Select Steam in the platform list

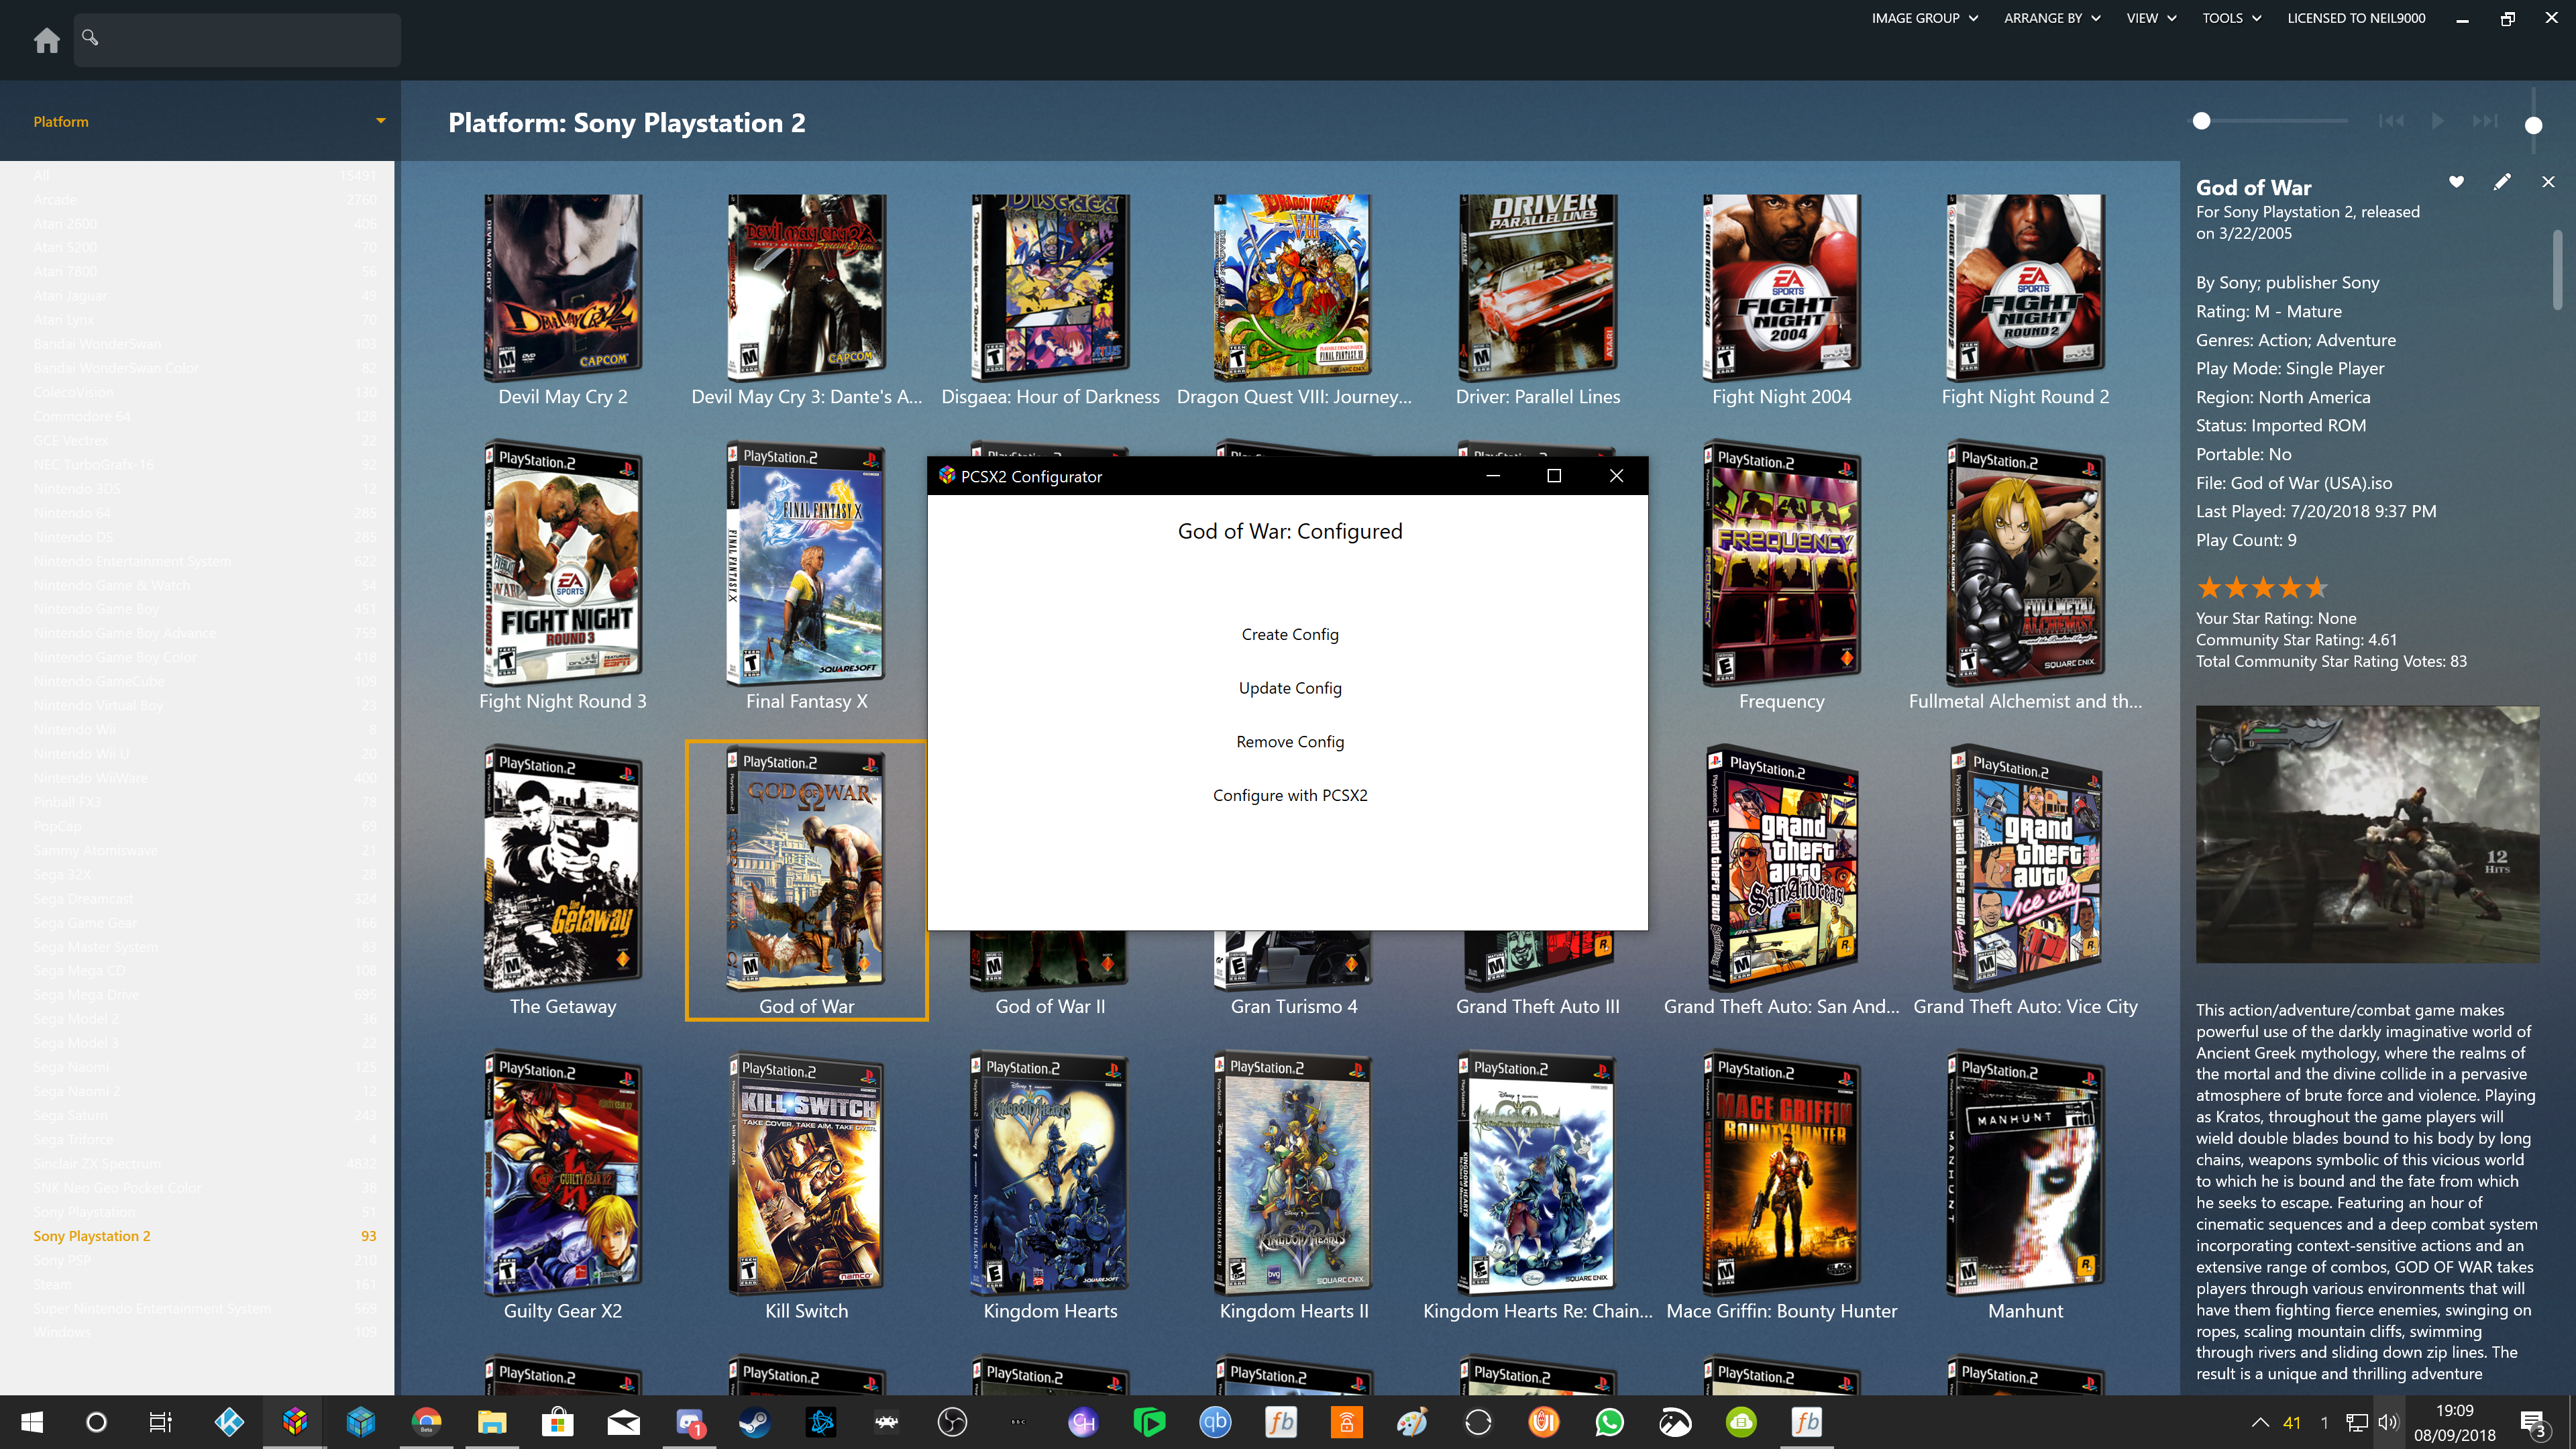204,1284
